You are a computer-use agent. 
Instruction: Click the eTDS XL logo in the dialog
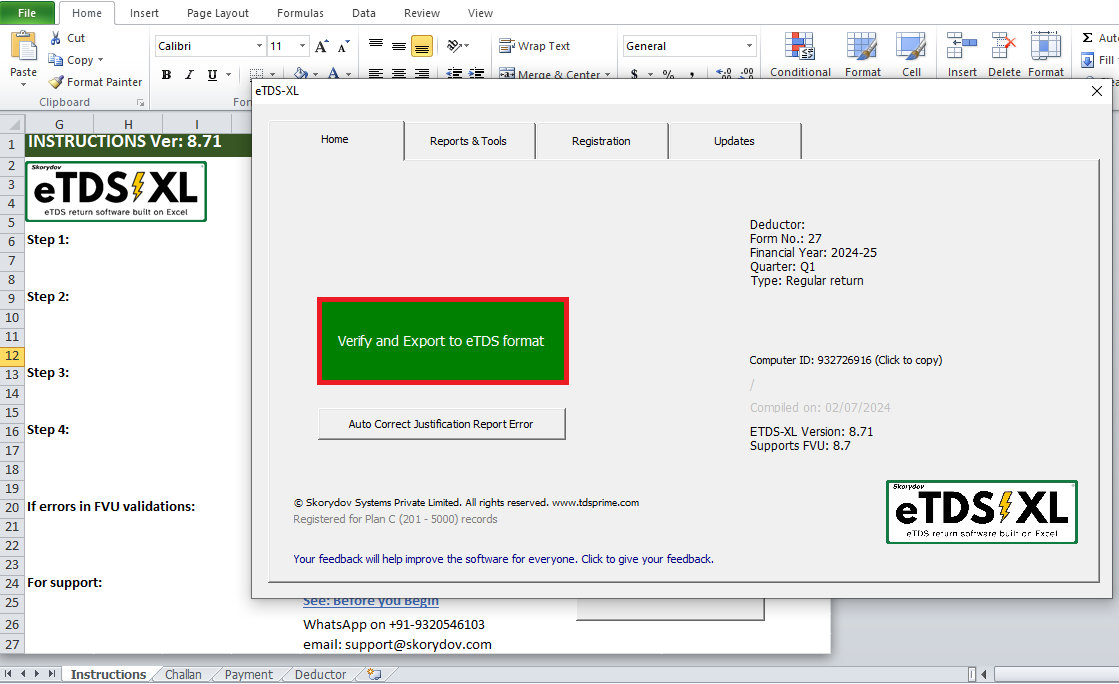[981, 512]
